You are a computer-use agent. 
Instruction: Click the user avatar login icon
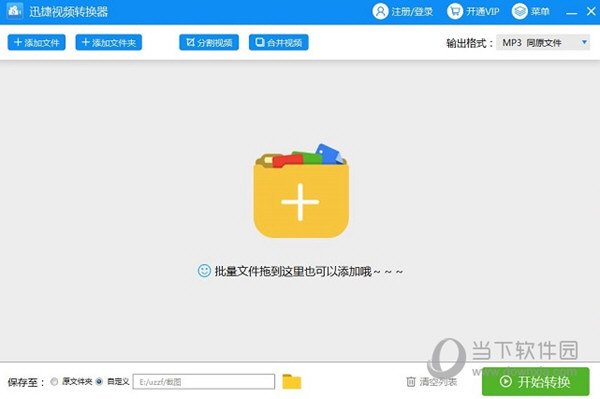pos(380,11)
